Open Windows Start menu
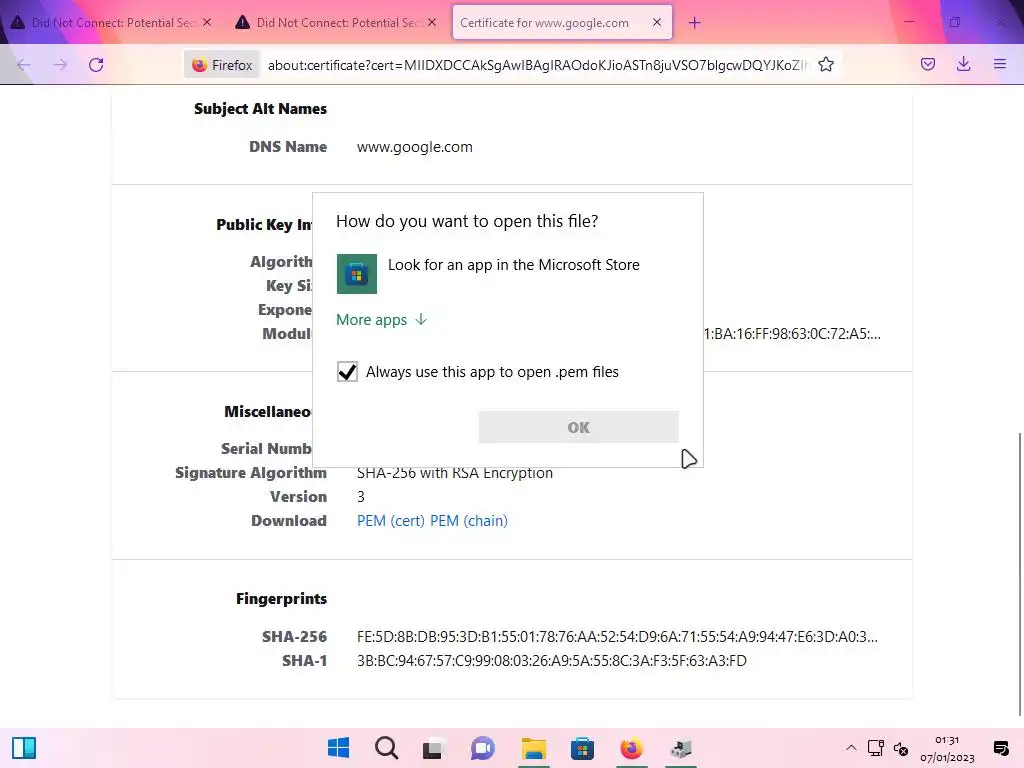Image resolution: width=1024 pixels, height=768 pixels. click(x=338, y=748)
